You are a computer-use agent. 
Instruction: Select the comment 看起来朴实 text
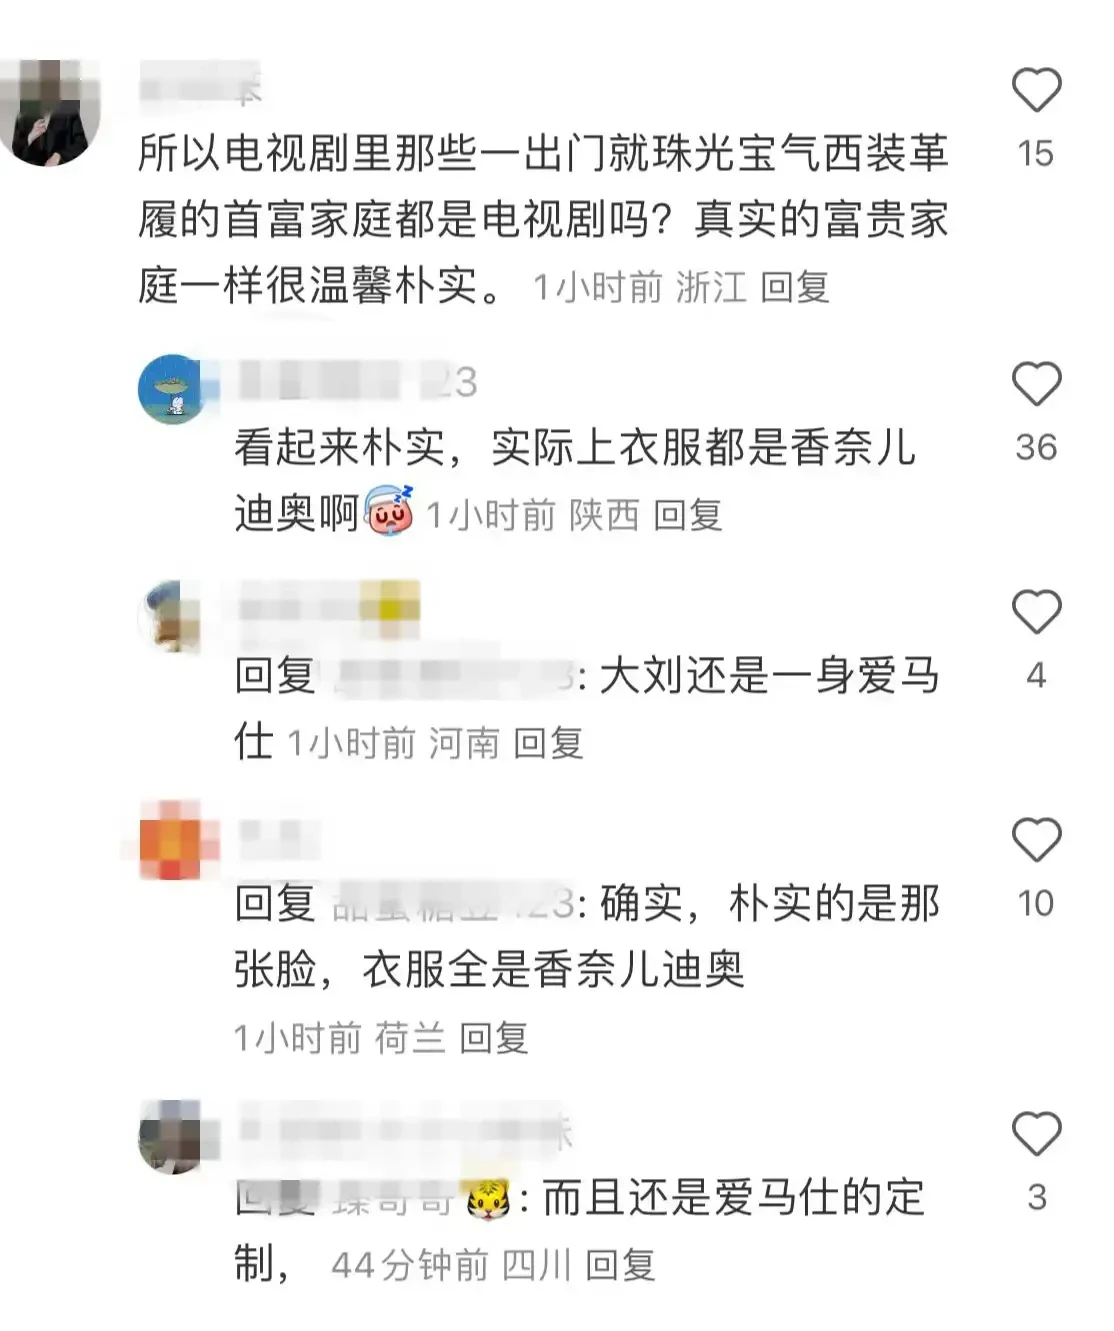tap(574, 480)
